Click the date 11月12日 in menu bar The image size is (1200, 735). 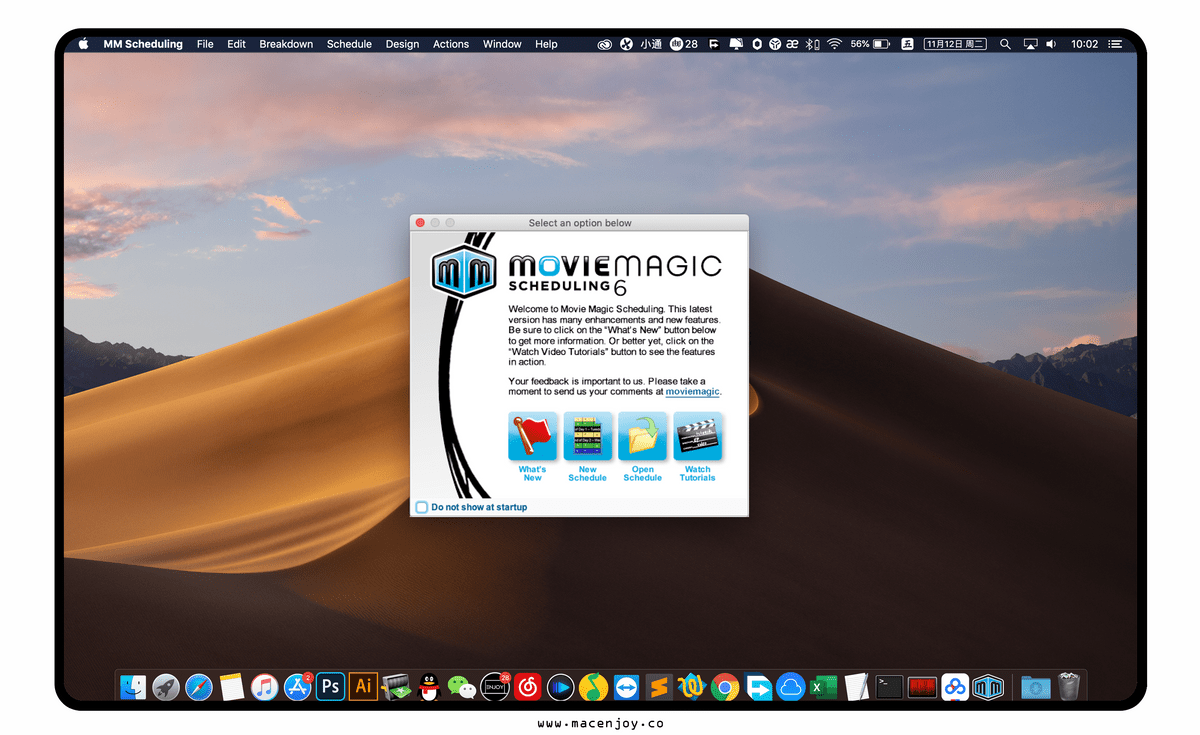[x=955, y=44]
